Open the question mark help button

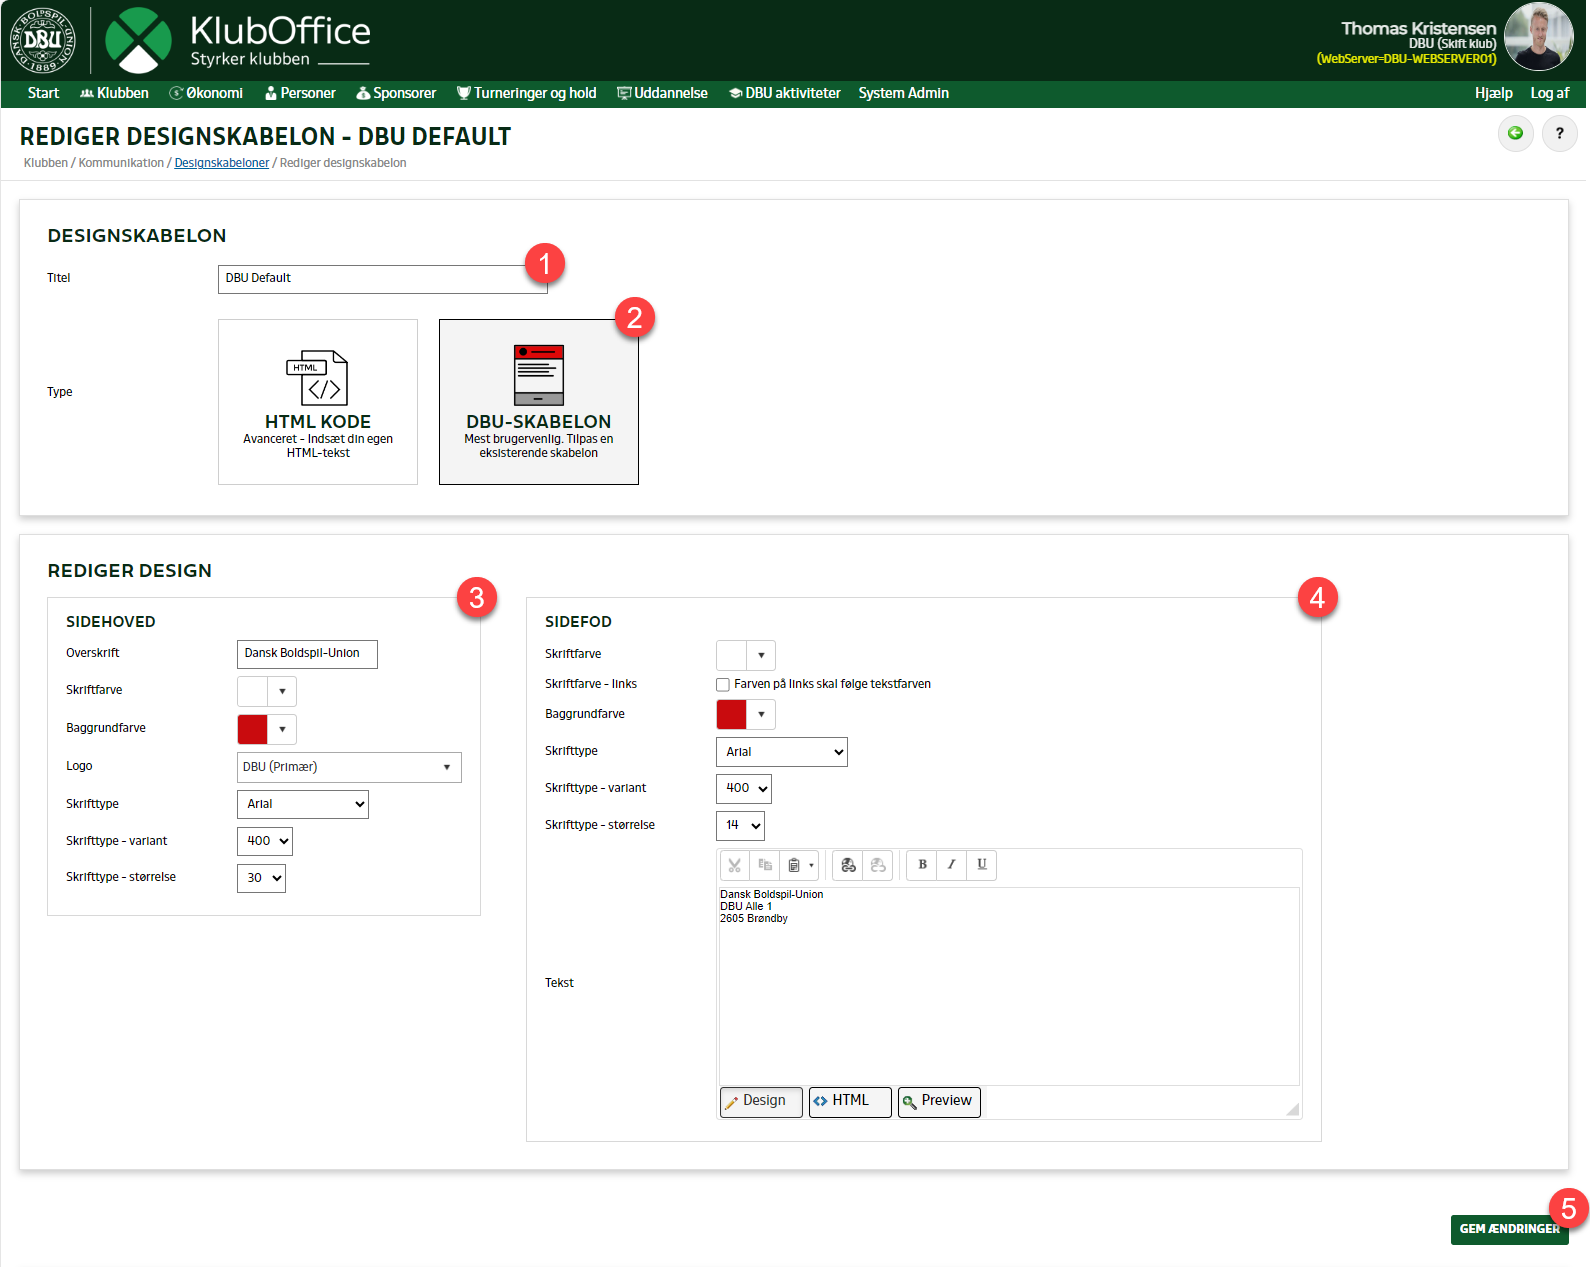(x=1559, y=133)
